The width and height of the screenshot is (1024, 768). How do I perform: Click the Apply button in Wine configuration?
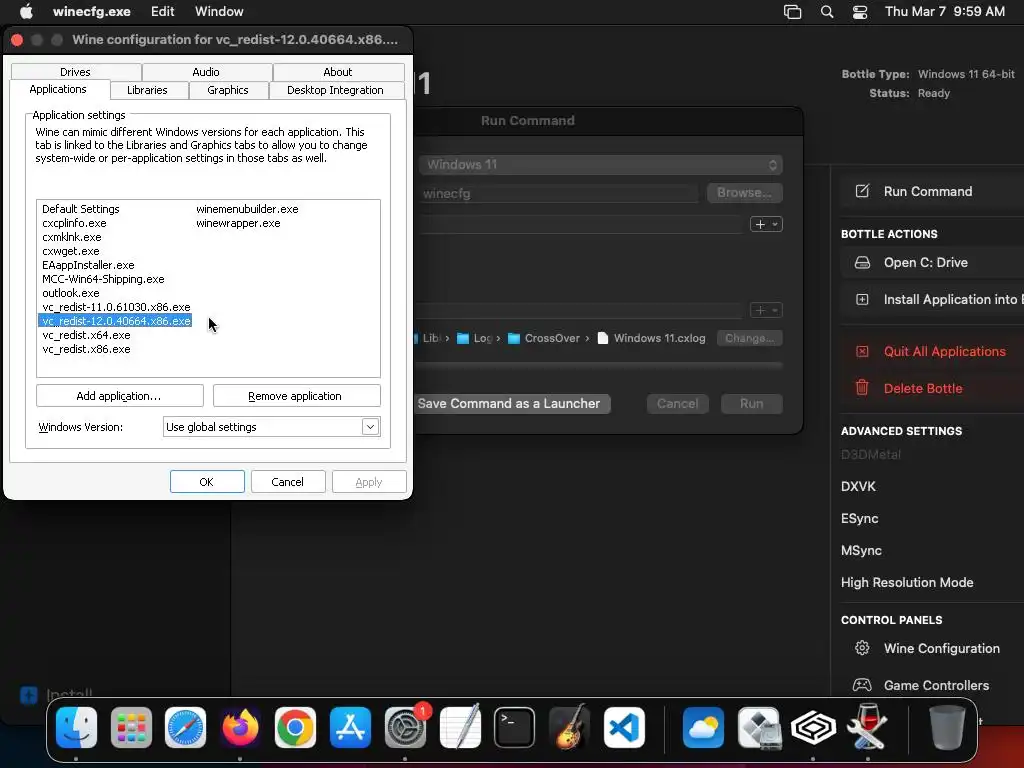[x=369, y=482]
